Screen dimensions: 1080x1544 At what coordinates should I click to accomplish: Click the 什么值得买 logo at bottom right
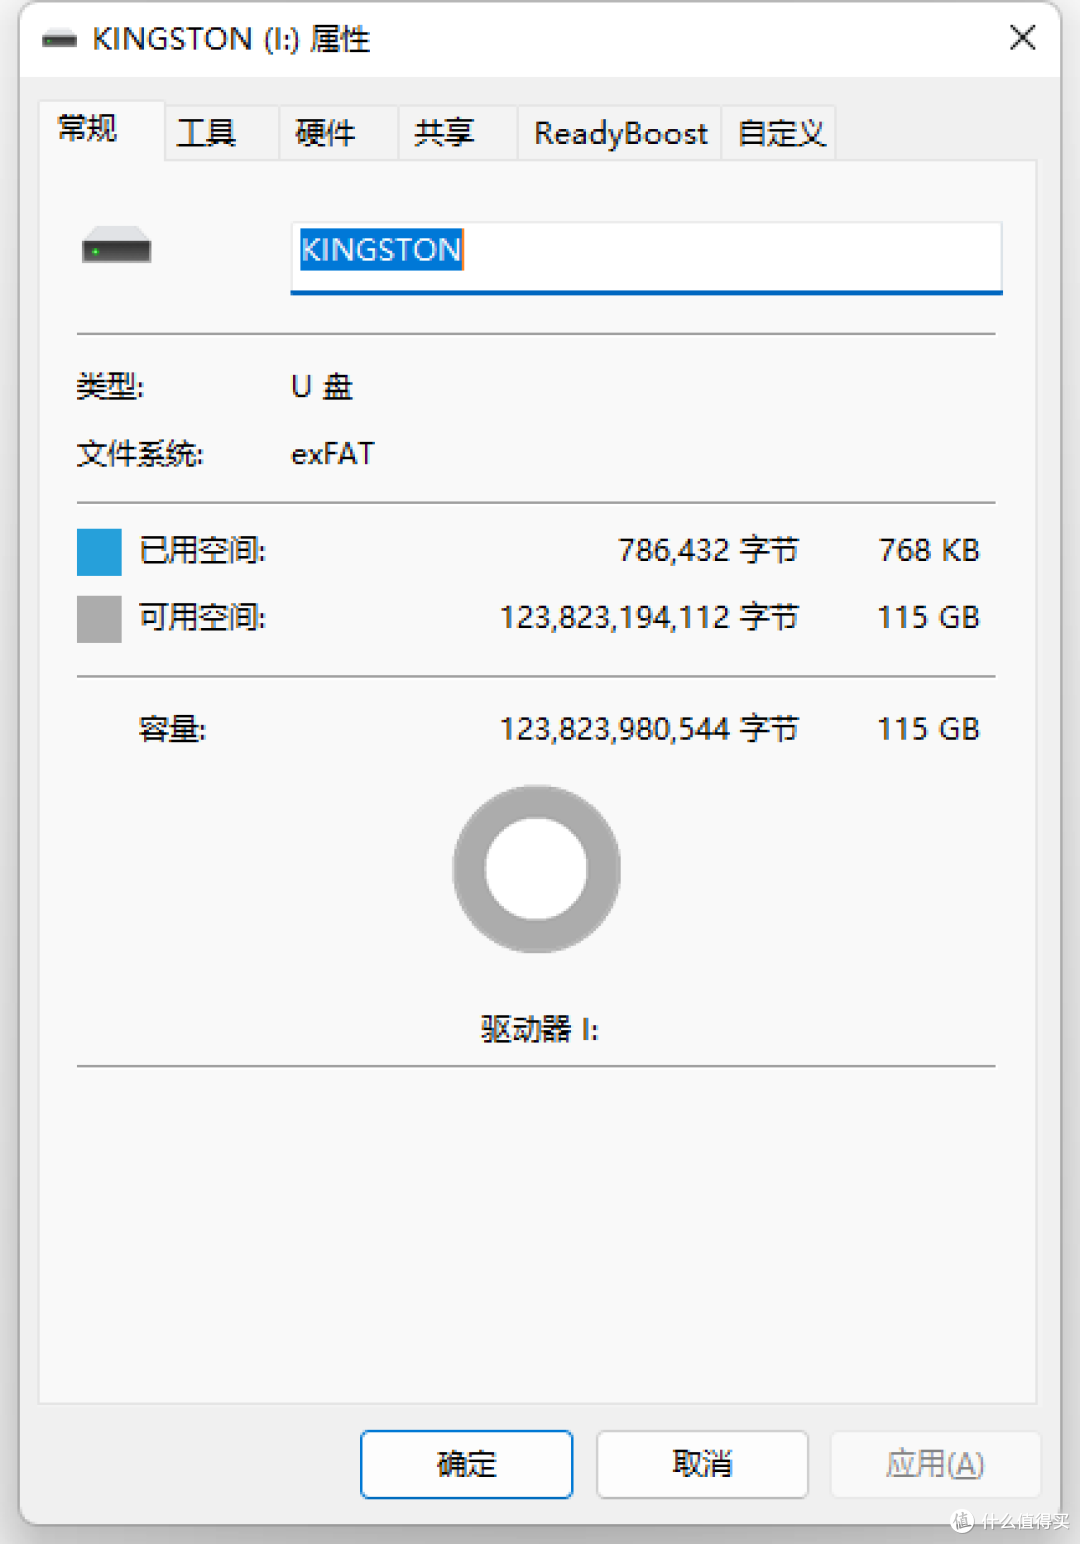(x=1010, y=1521)
